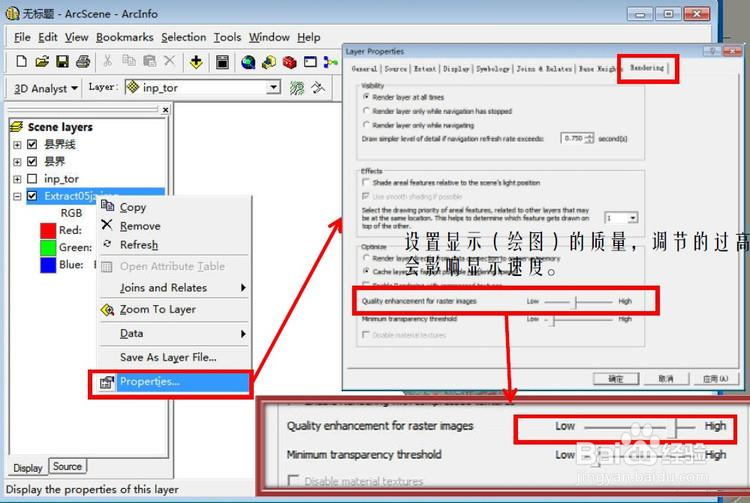Click the yellow-blue icon next to the globe
This screenshot has width=750, height=503.
[x=269, y=62]
